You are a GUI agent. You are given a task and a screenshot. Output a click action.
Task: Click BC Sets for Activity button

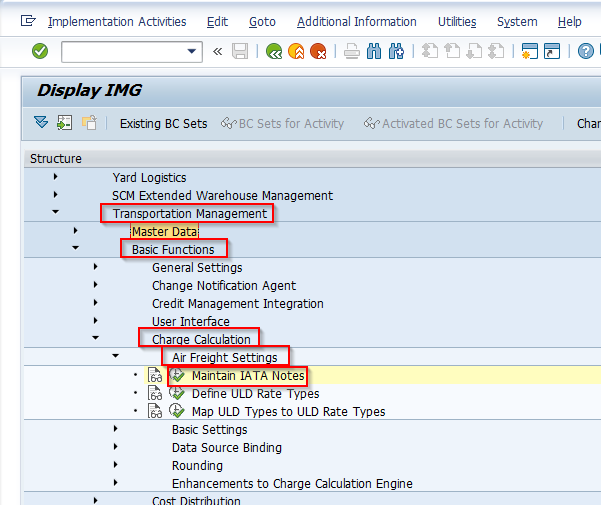(x=282, y=123)
